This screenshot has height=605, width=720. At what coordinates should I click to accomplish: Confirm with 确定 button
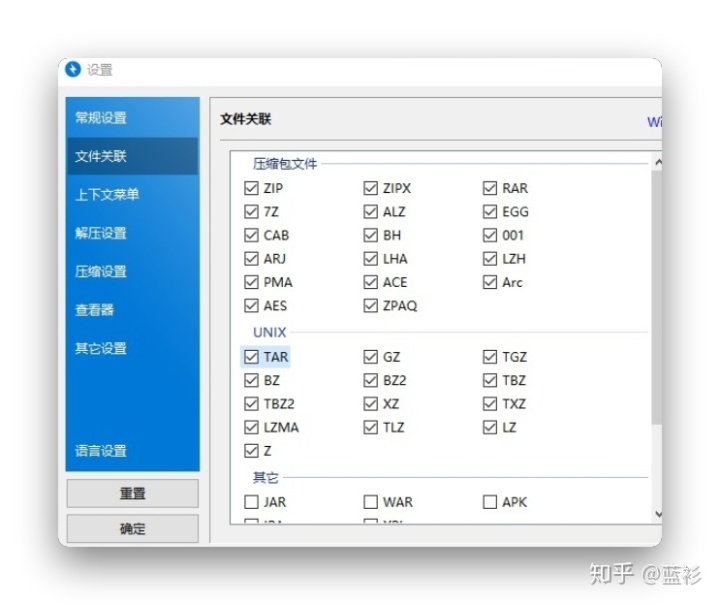[133, 528]
